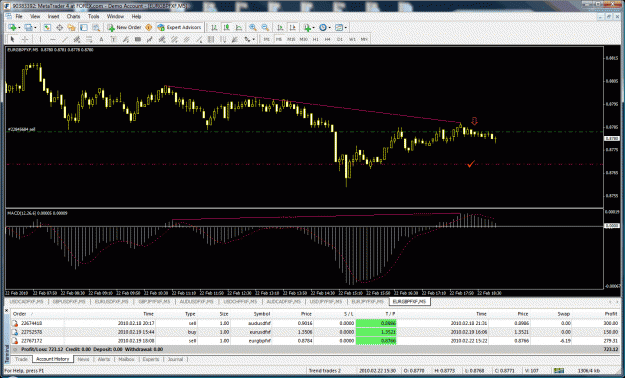The width and height of the screenshot is (625, 378).
Task: Set timeframe to D1
Action: pyautogui.click(x=340, y=39)
